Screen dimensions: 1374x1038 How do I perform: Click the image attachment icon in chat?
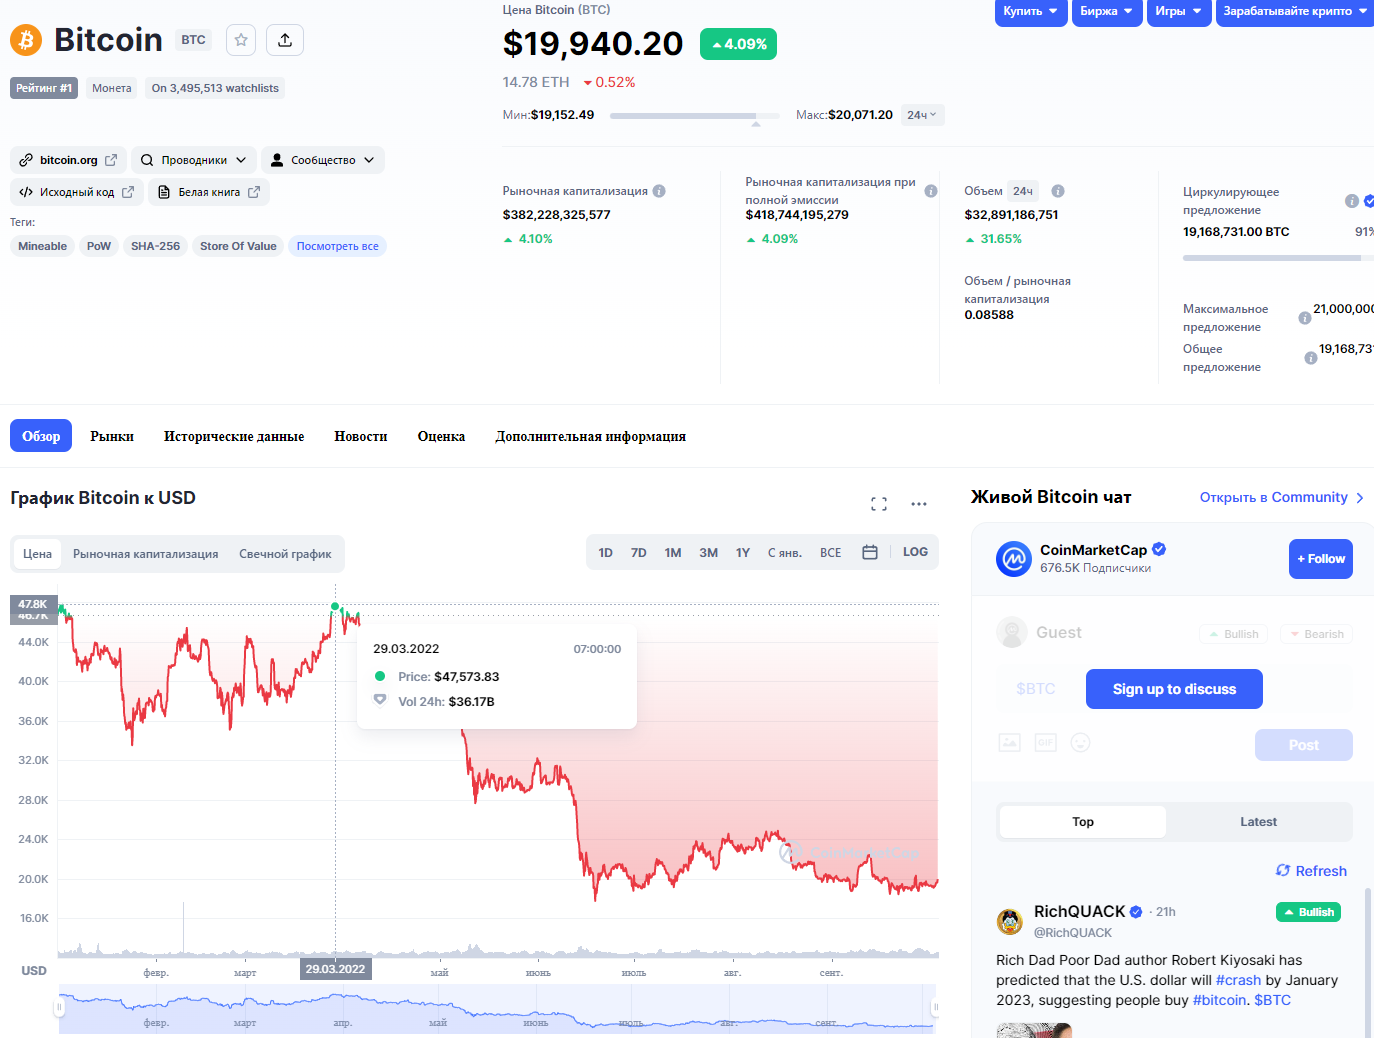coord(1010,742)
